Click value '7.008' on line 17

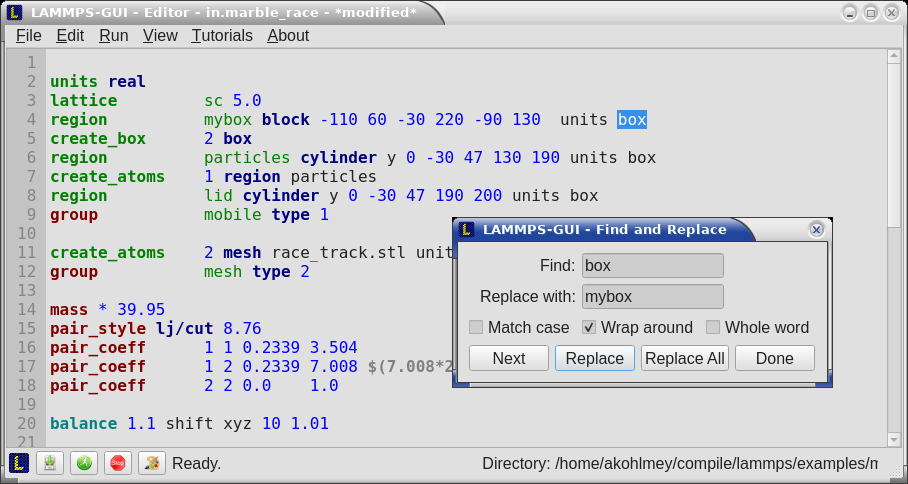coord(334,366)
